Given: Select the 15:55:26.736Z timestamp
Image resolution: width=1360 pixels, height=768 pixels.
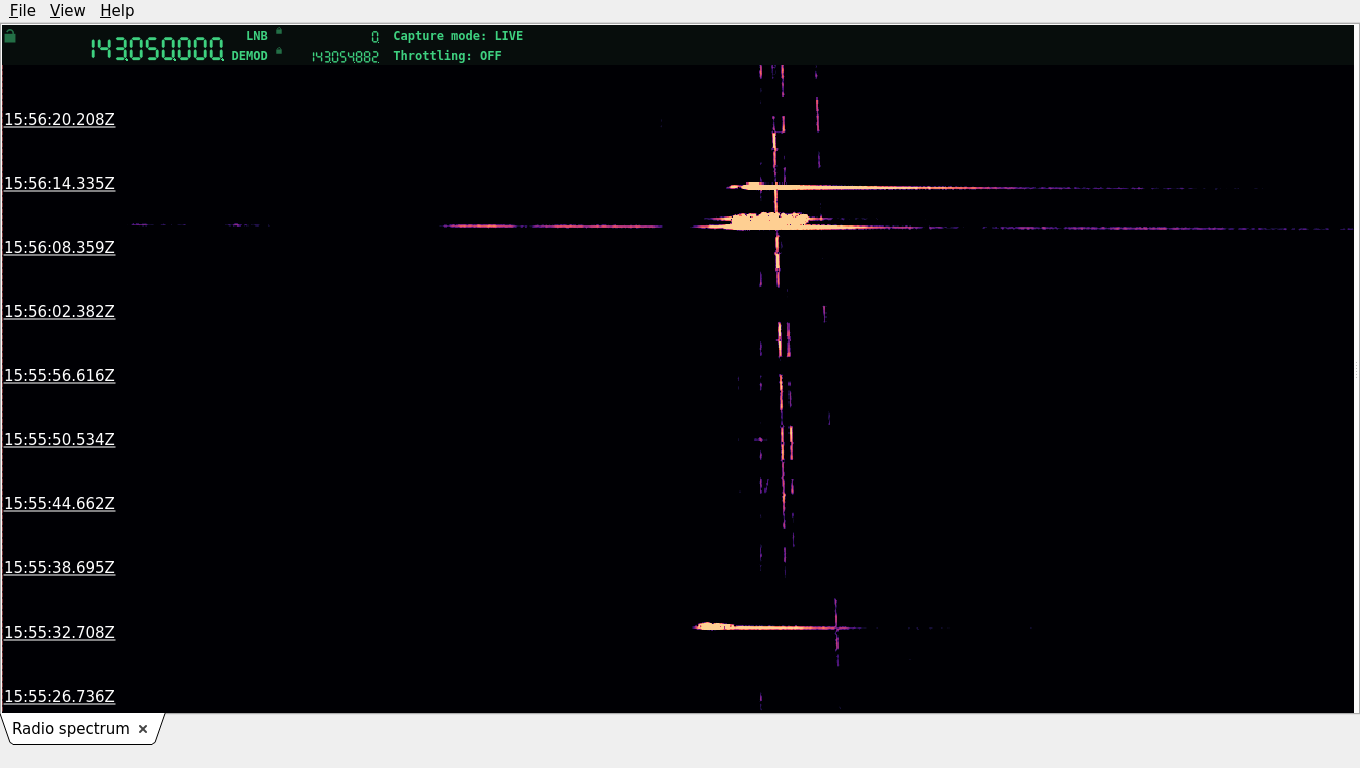Looking at the screenshot, I should (59, 697).
